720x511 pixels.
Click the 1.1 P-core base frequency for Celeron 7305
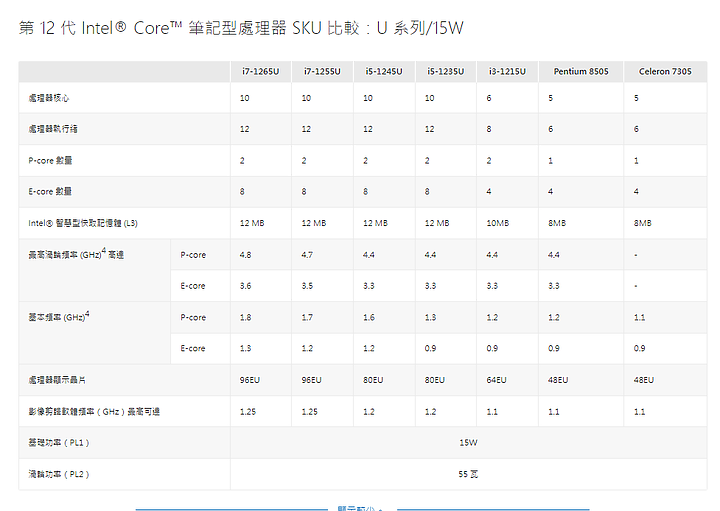[640, 317]
